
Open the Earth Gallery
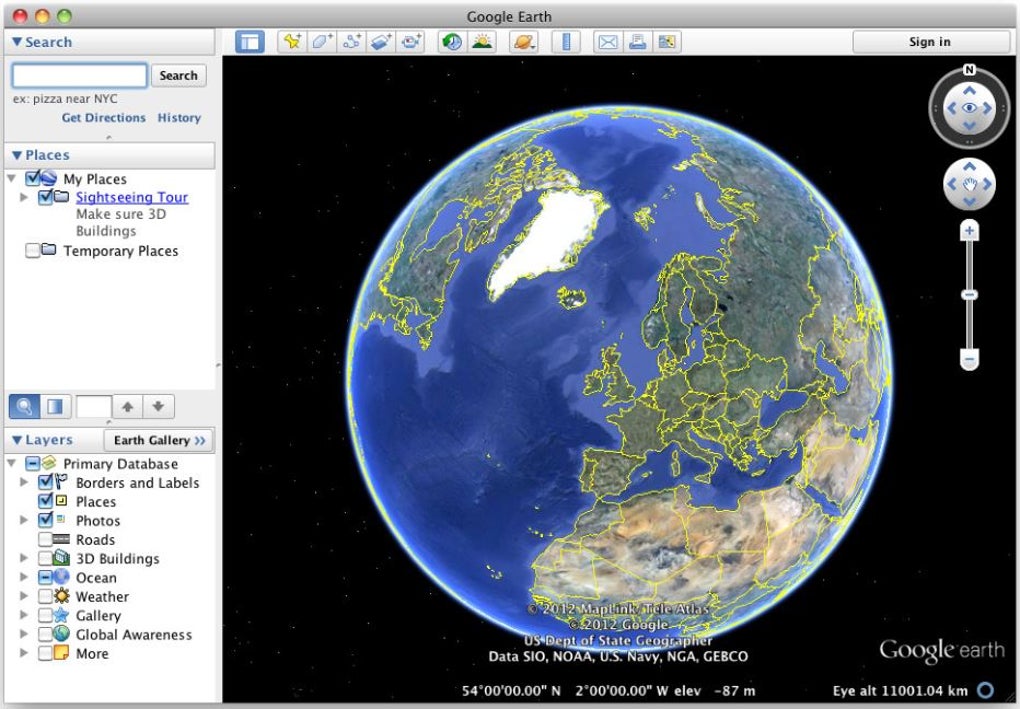[159, 440]
